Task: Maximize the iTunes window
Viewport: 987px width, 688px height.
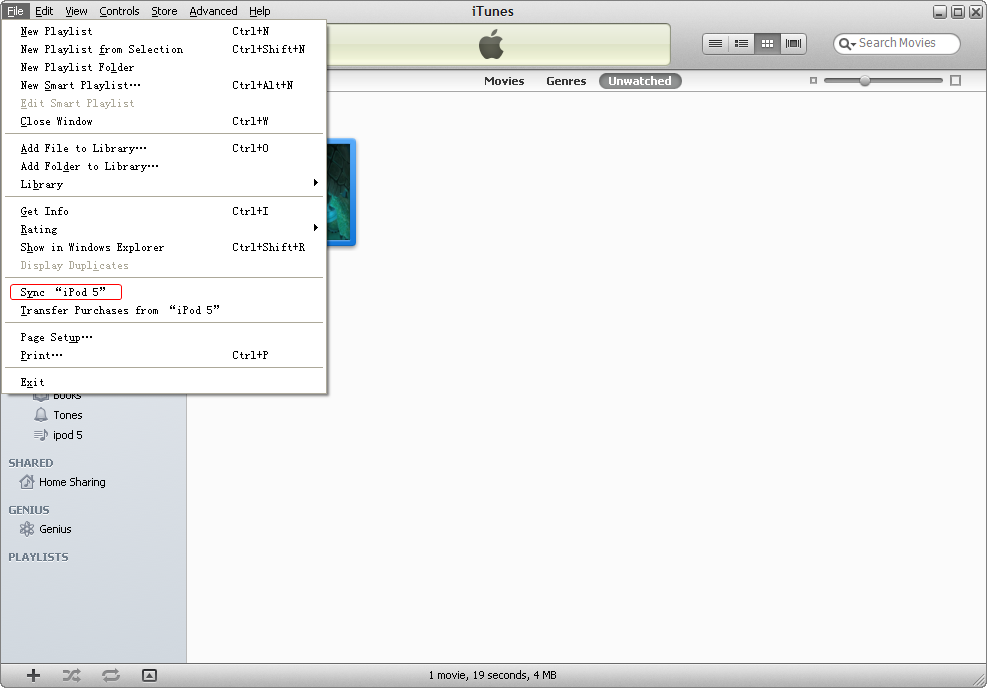Action: 957,12
